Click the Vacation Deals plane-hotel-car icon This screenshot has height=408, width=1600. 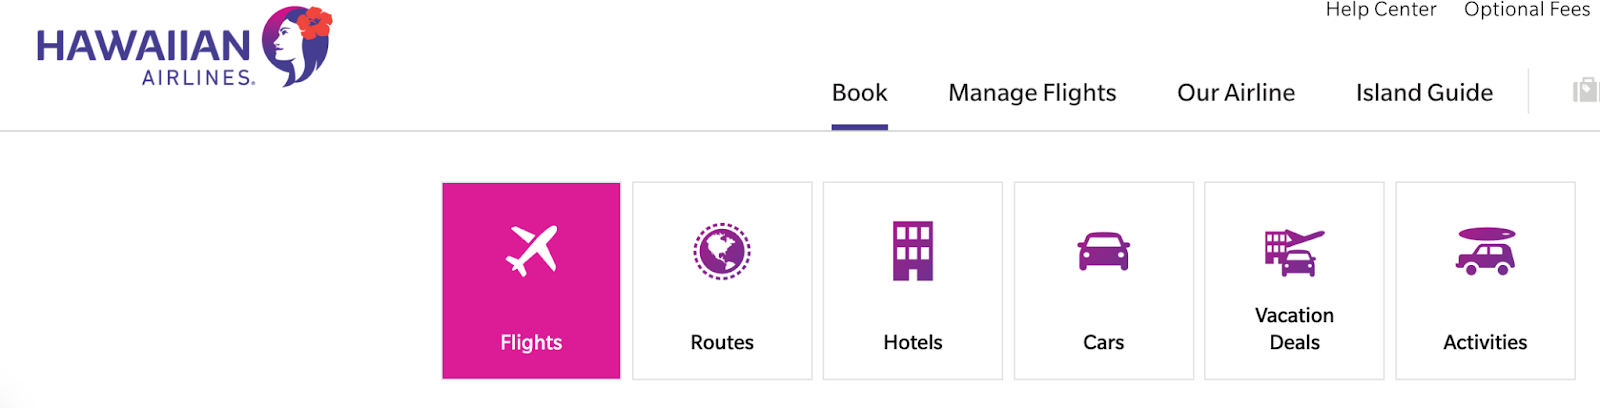(1294, 252)
